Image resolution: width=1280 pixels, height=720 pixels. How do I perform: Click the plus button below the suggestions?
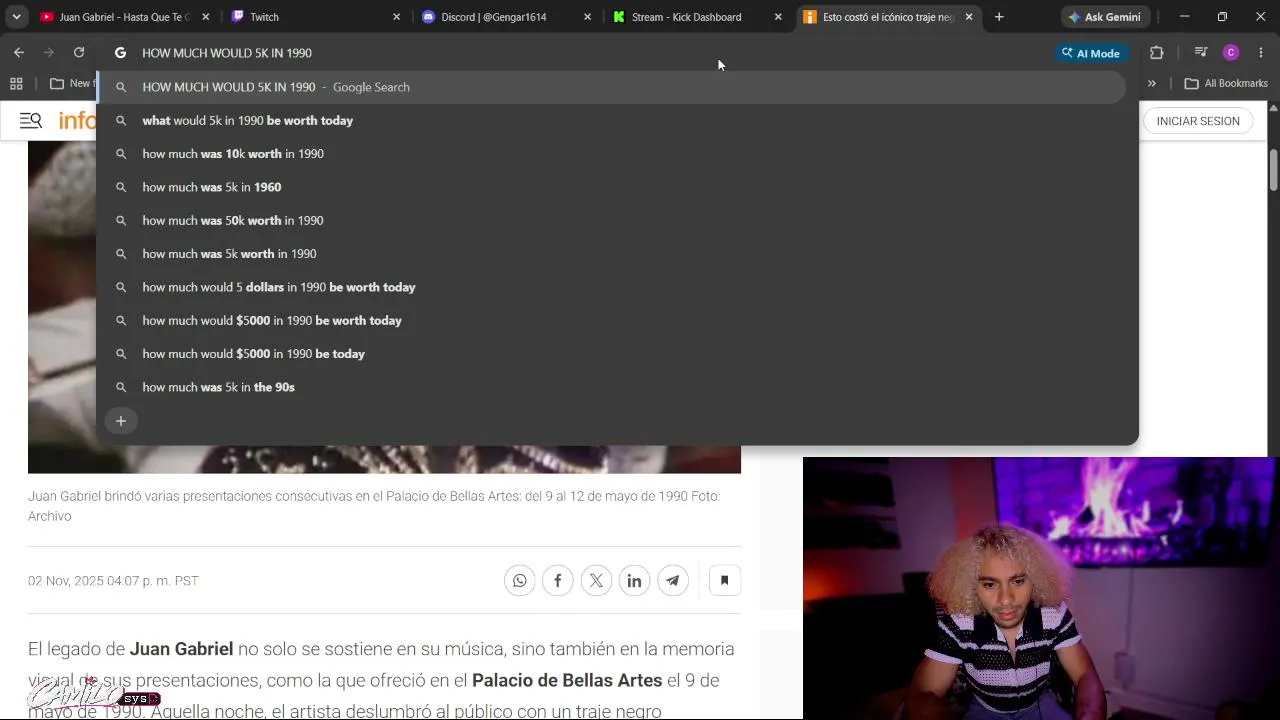(x=121, y=421)
